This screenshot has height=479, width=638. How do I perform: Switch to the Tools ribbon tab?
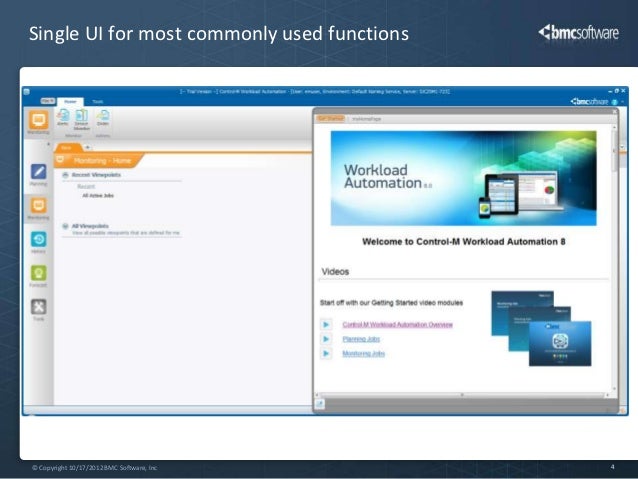point(98,101)
